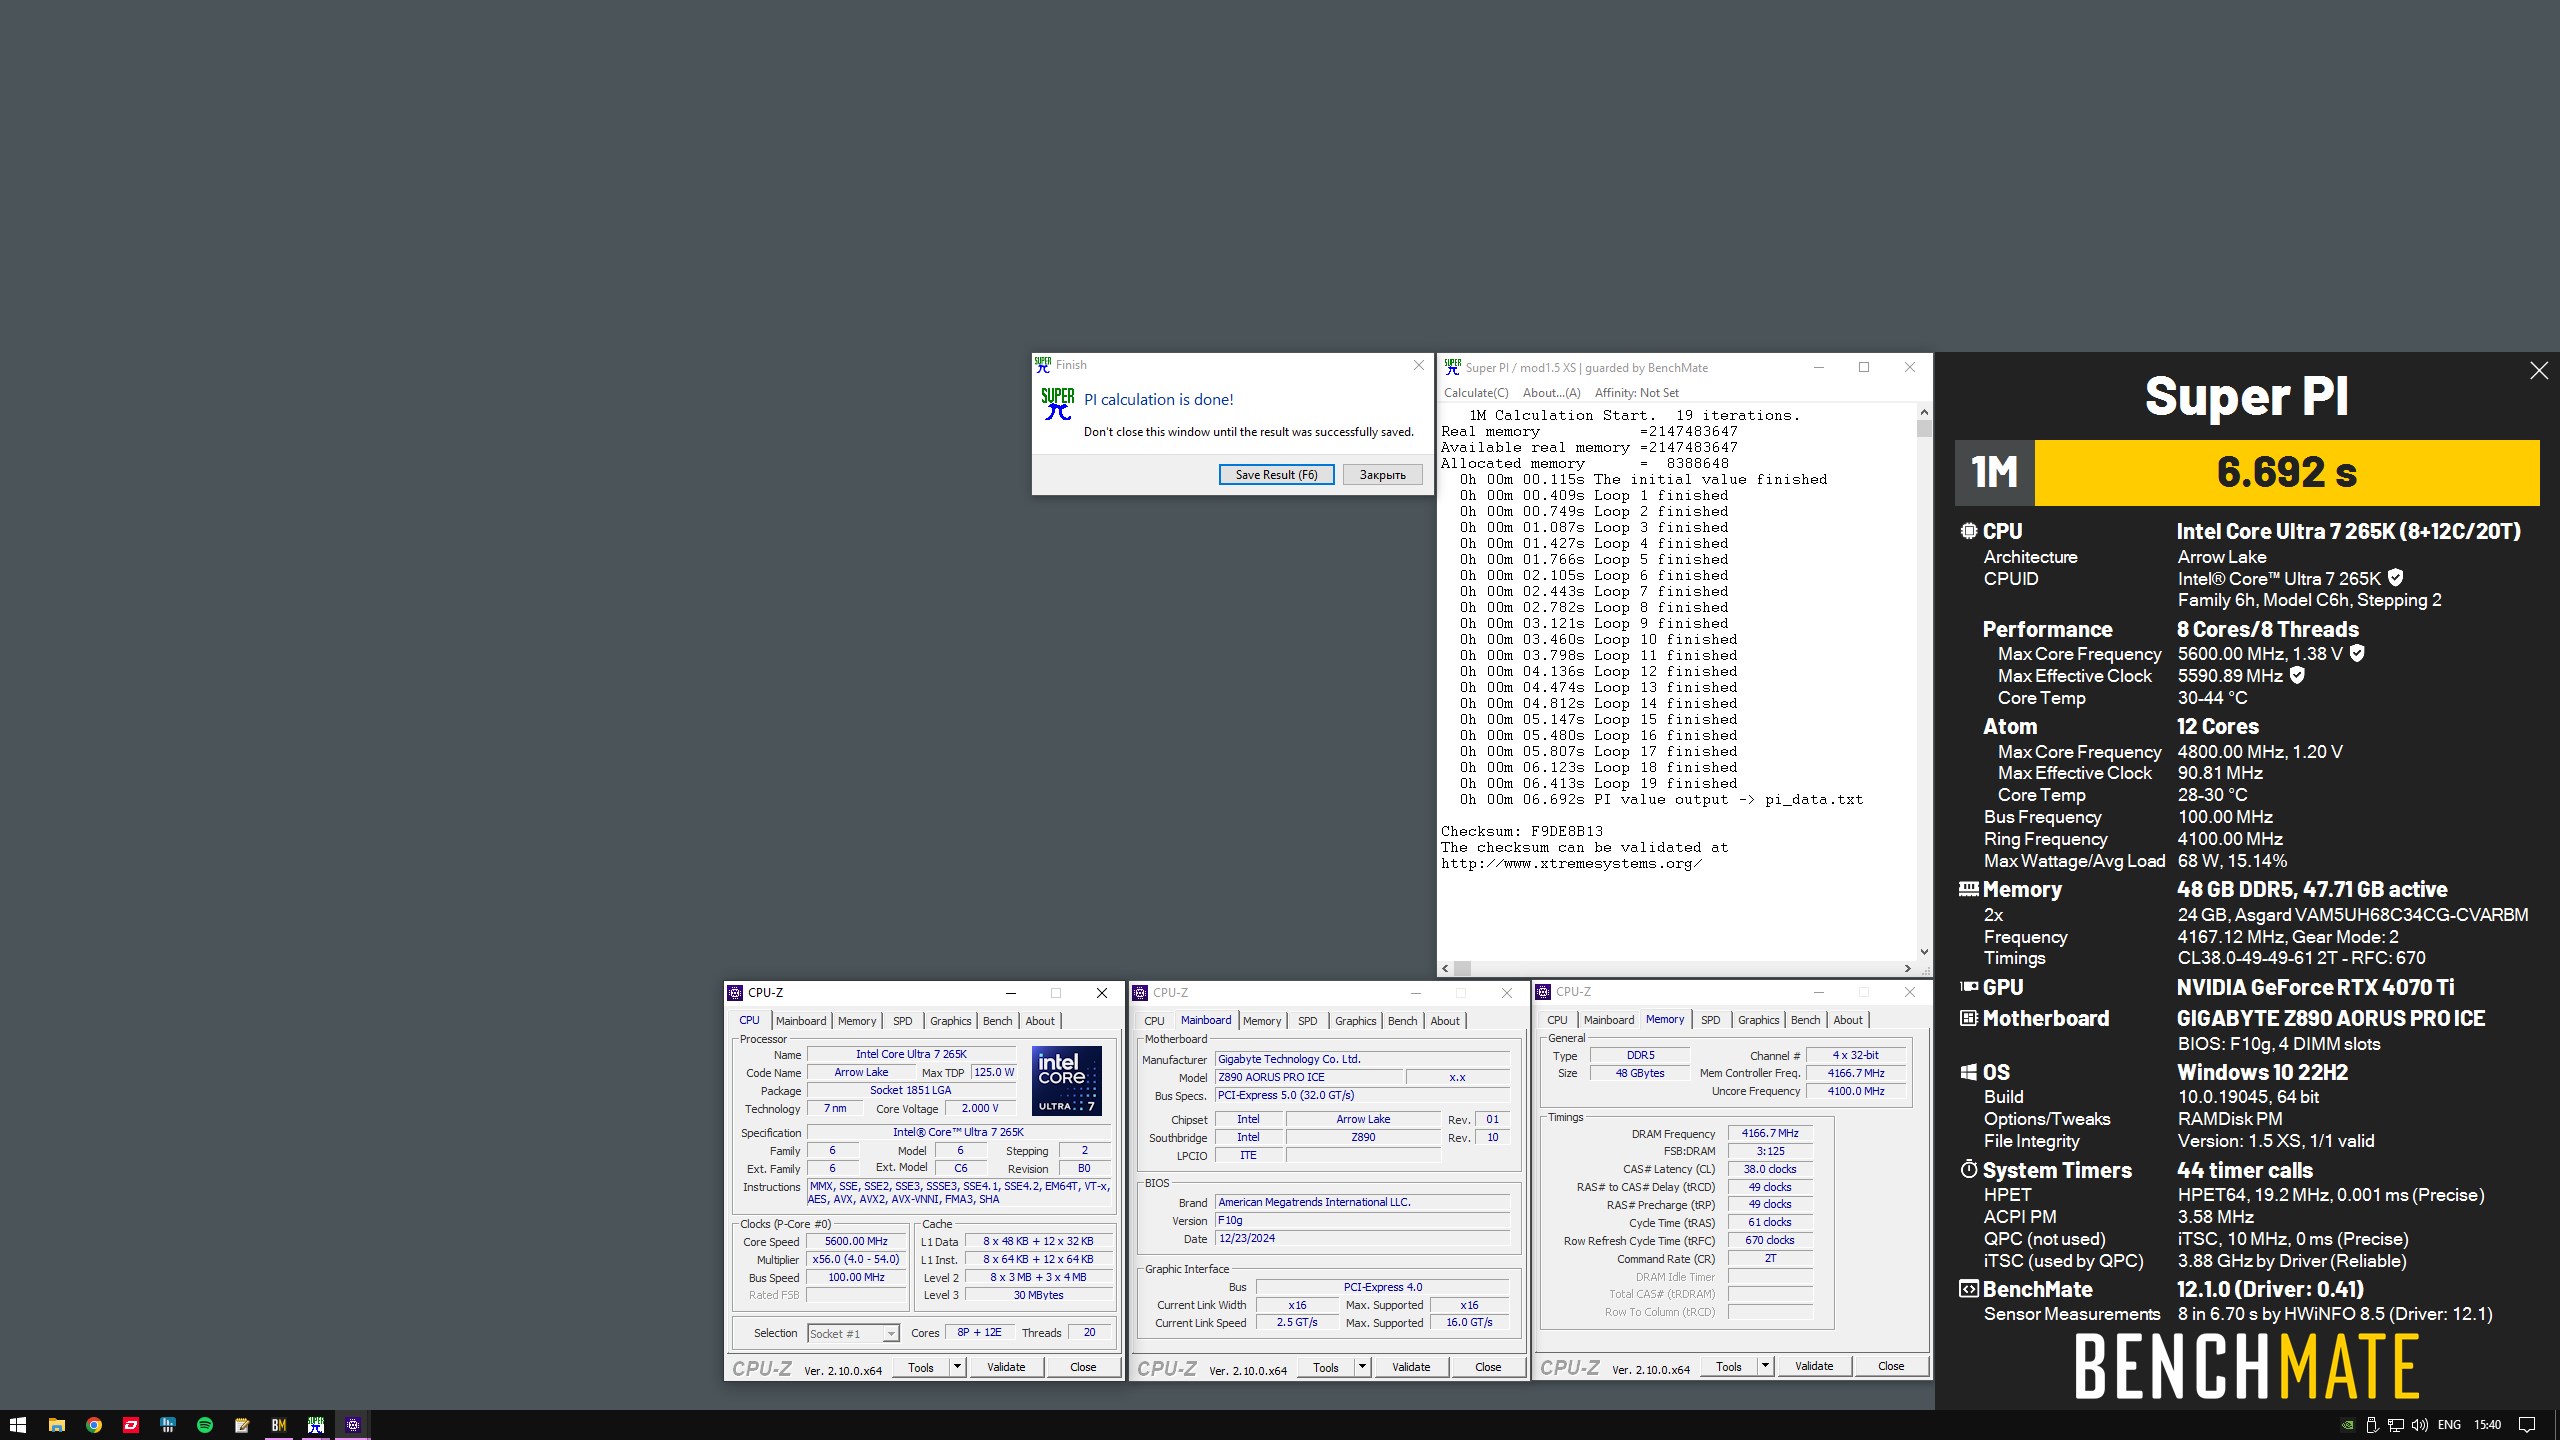Click scroll-right arrow in Super PI log

pos(1908,968)
